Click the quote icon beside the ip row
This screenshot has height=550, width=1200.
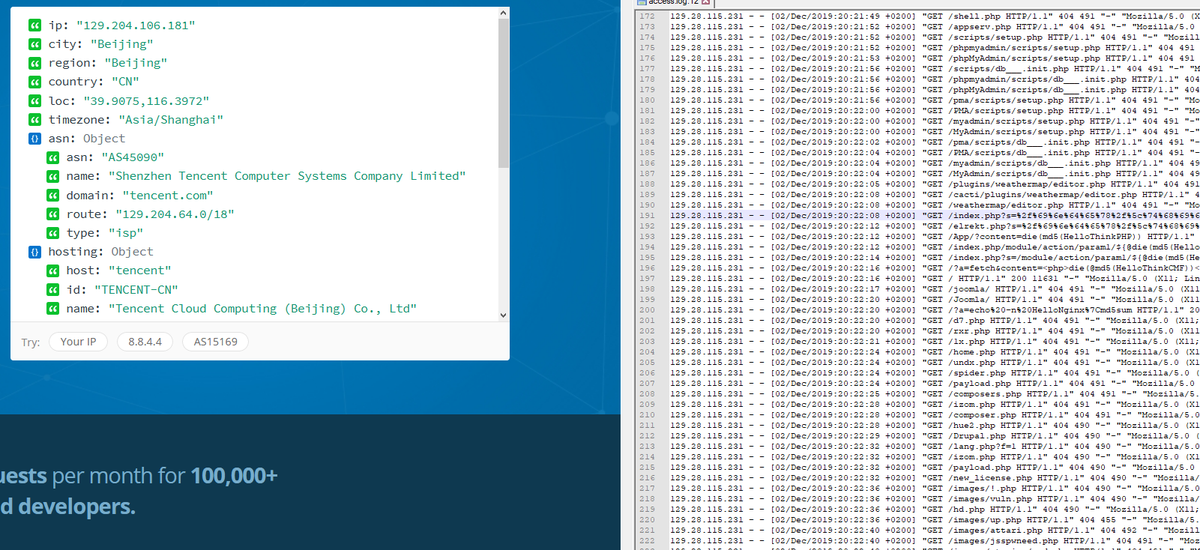pos(36,26)
